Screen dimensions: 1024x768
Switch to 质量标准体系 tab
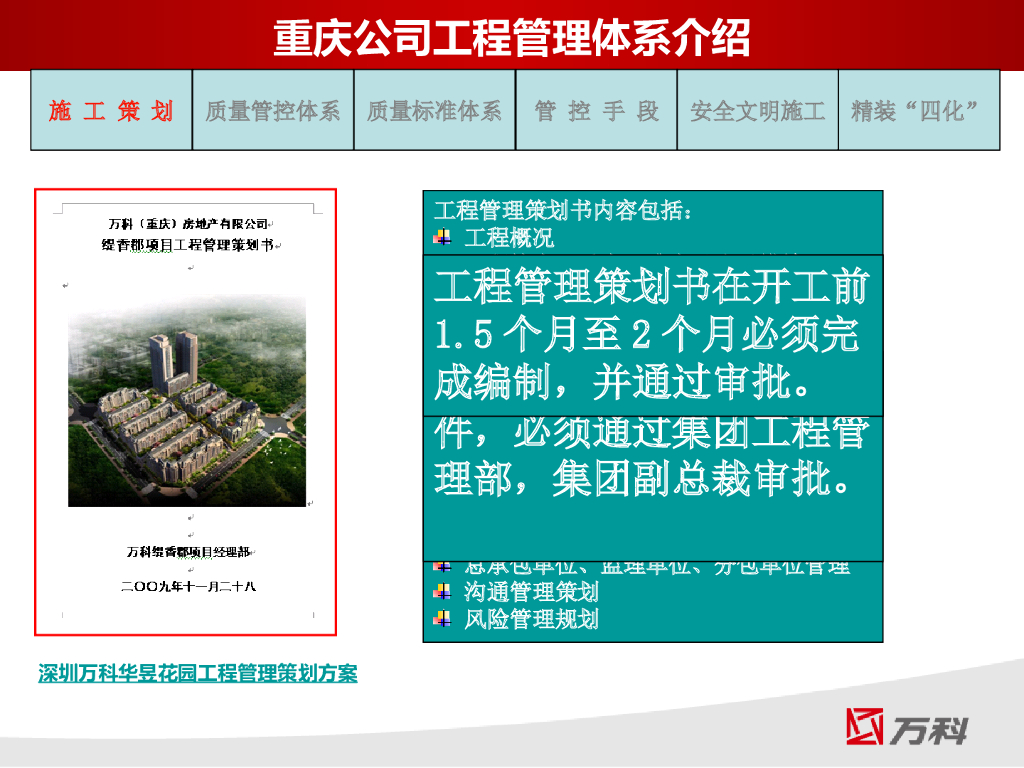point(434,110)
